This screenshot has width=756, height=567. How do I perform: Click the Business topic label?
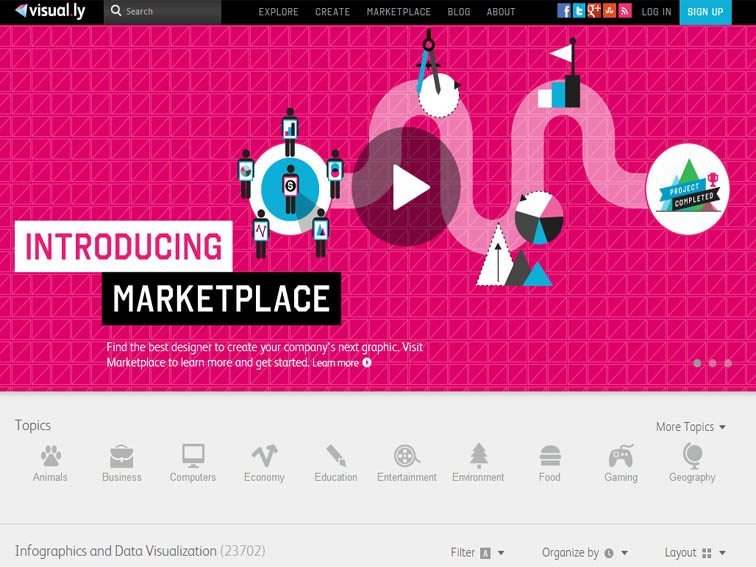[122, 477]
